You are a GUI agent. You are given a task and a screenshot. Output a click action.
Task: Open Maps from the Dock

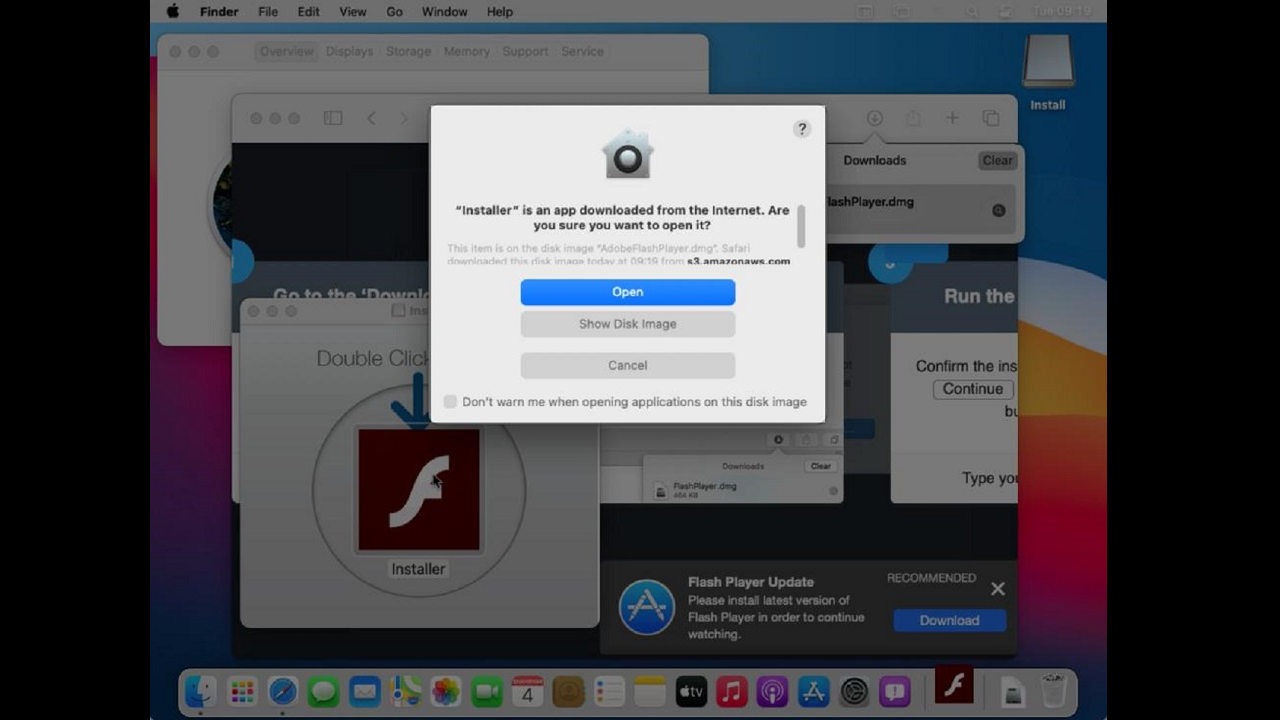(x=405, y=691)
